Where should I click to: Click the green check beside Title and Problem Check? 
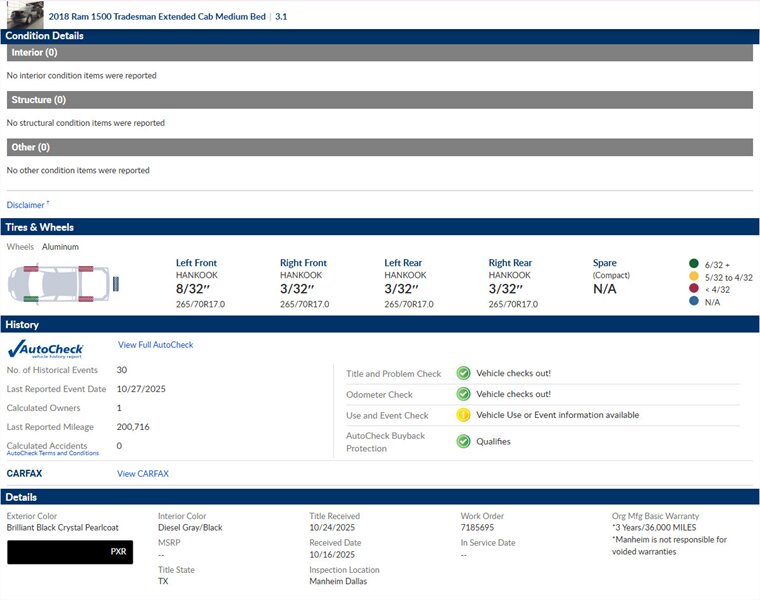(463, 373)
